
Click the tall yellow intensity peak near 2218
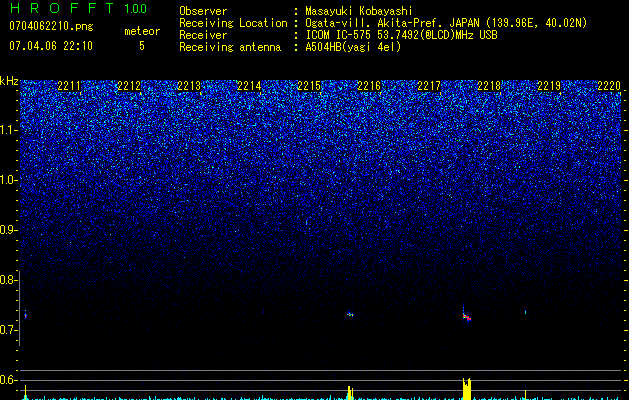467,388
